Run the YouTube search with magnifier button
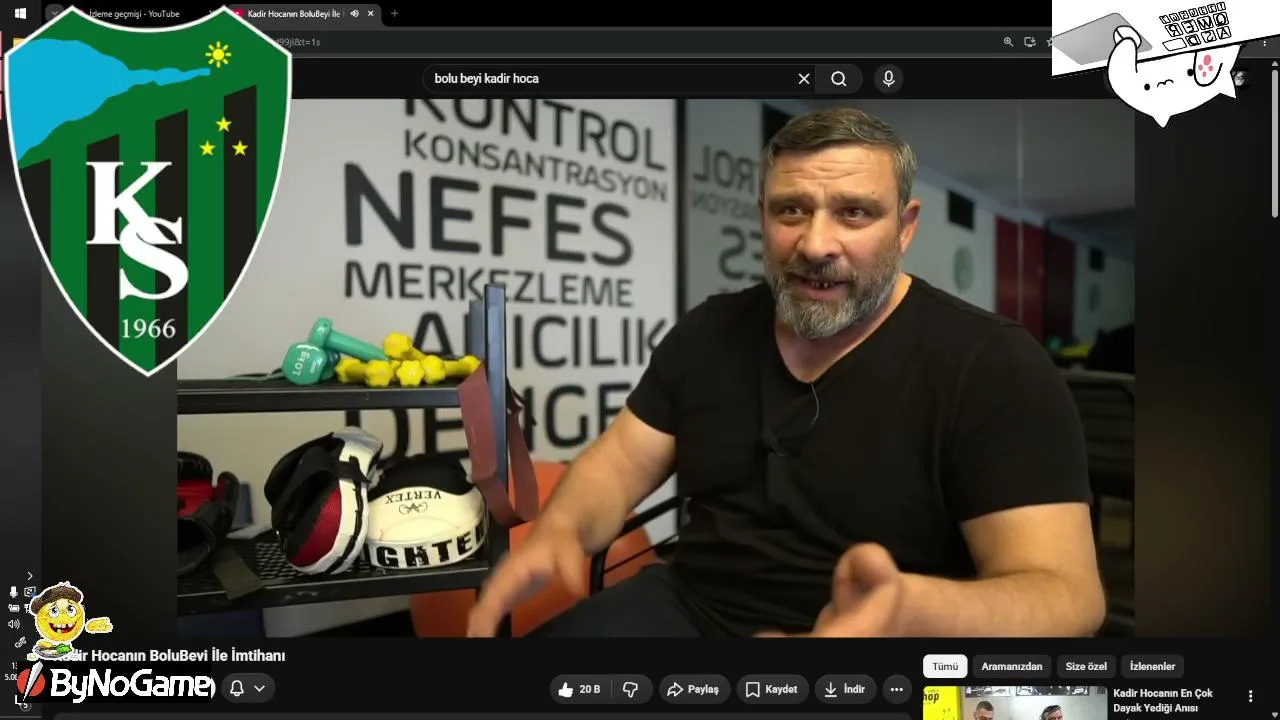The image size is (1280, 720). coord(838,79)
